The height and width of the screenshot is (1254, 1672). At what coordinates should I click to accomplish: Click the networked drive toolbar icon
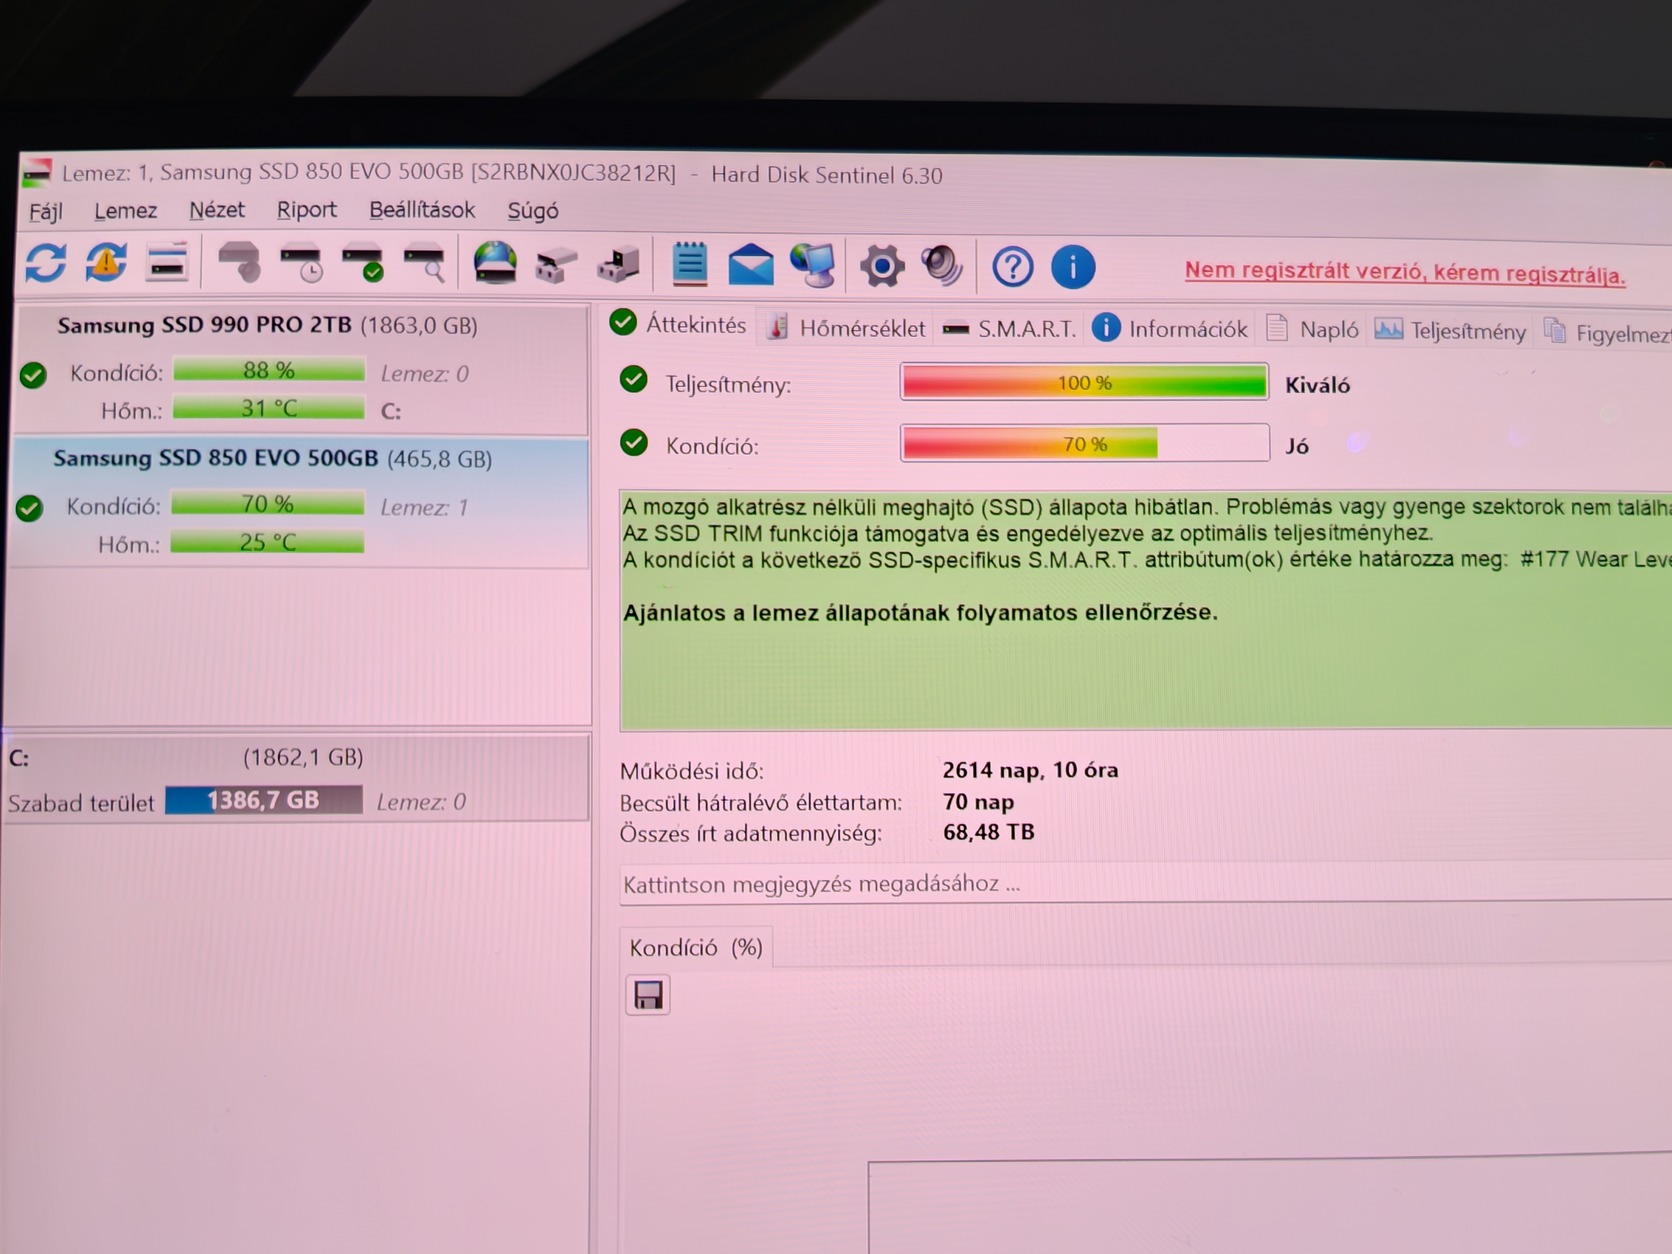tap(618, 265)
